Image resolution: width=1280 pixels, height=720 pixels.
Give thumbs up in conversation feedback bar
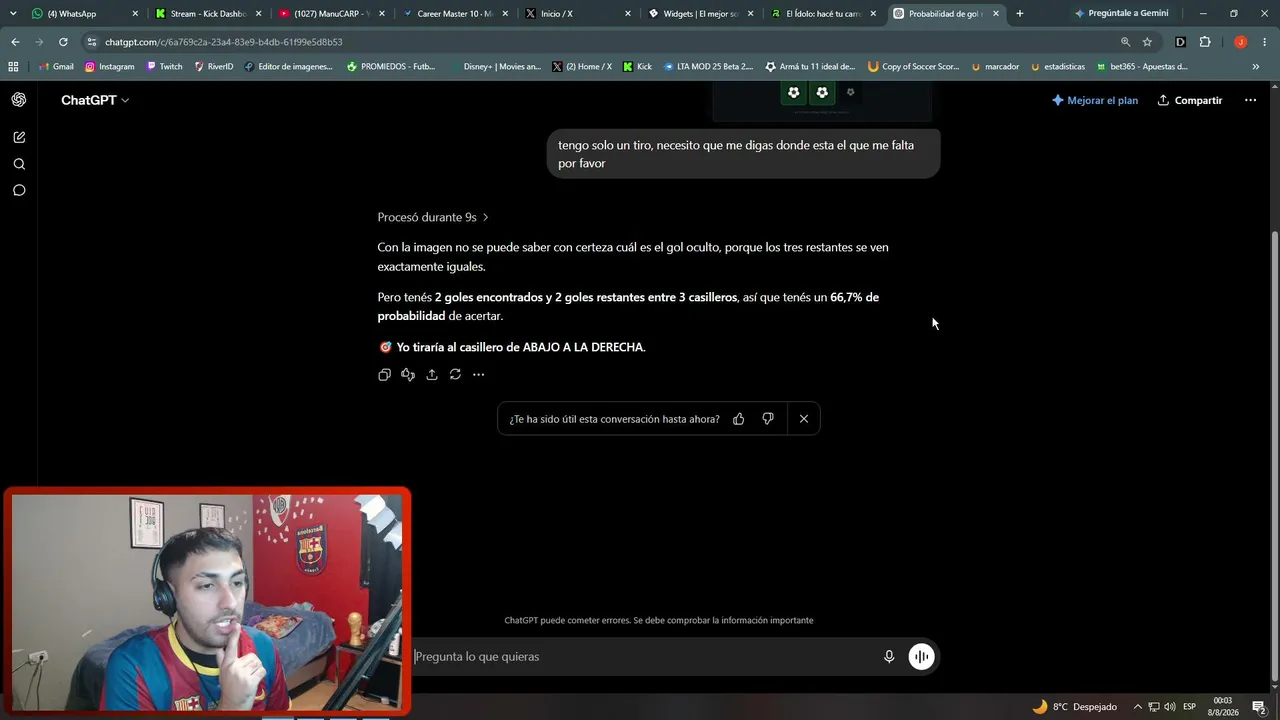739,419
